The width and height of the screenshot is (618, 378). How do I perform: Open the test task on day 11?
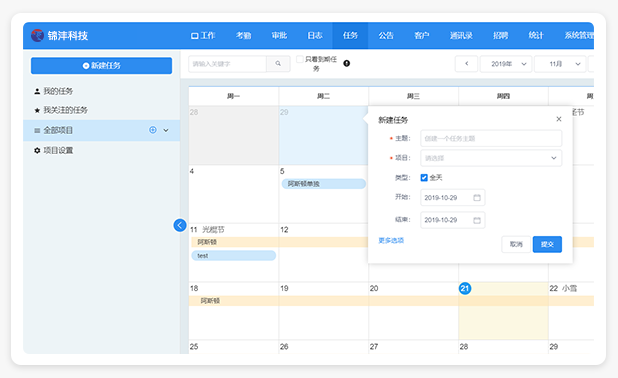pyautogui.click(x=234, y=255)
